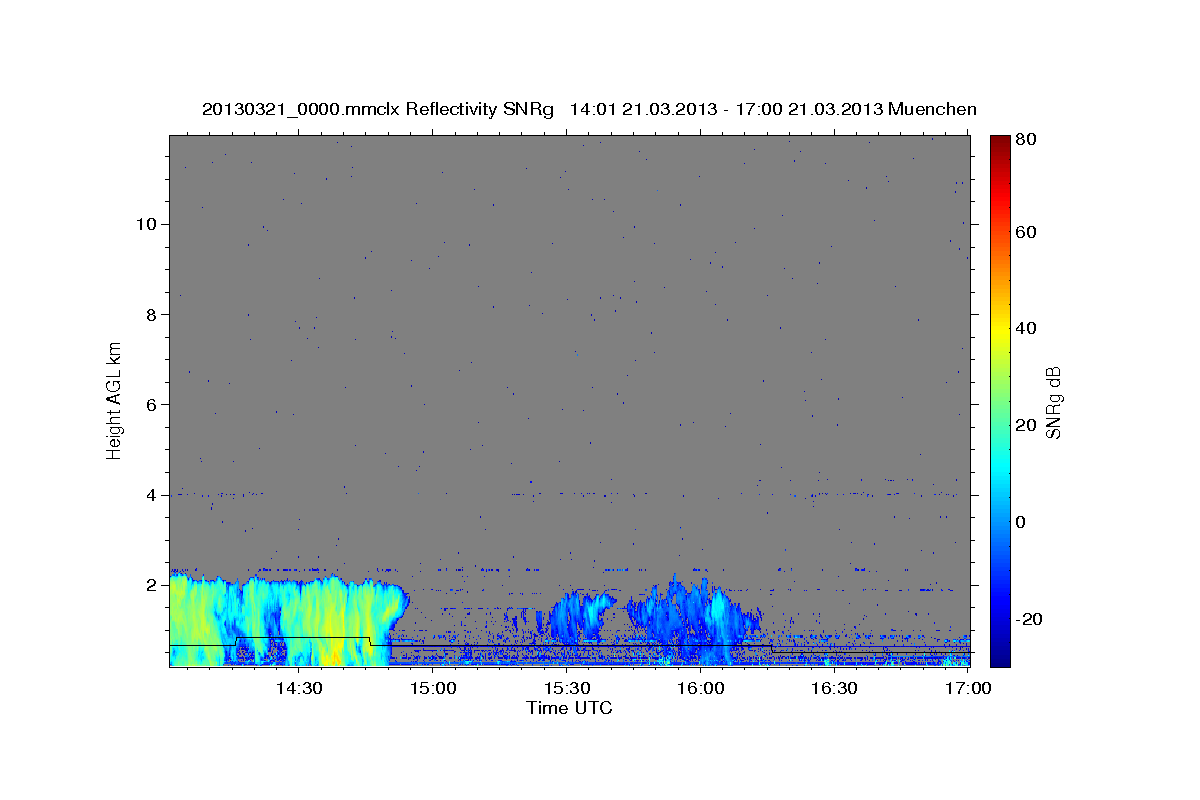Click the 15:30 time tick label
The height and width of the screenshot is (800, 1200).
coord(566,688)
